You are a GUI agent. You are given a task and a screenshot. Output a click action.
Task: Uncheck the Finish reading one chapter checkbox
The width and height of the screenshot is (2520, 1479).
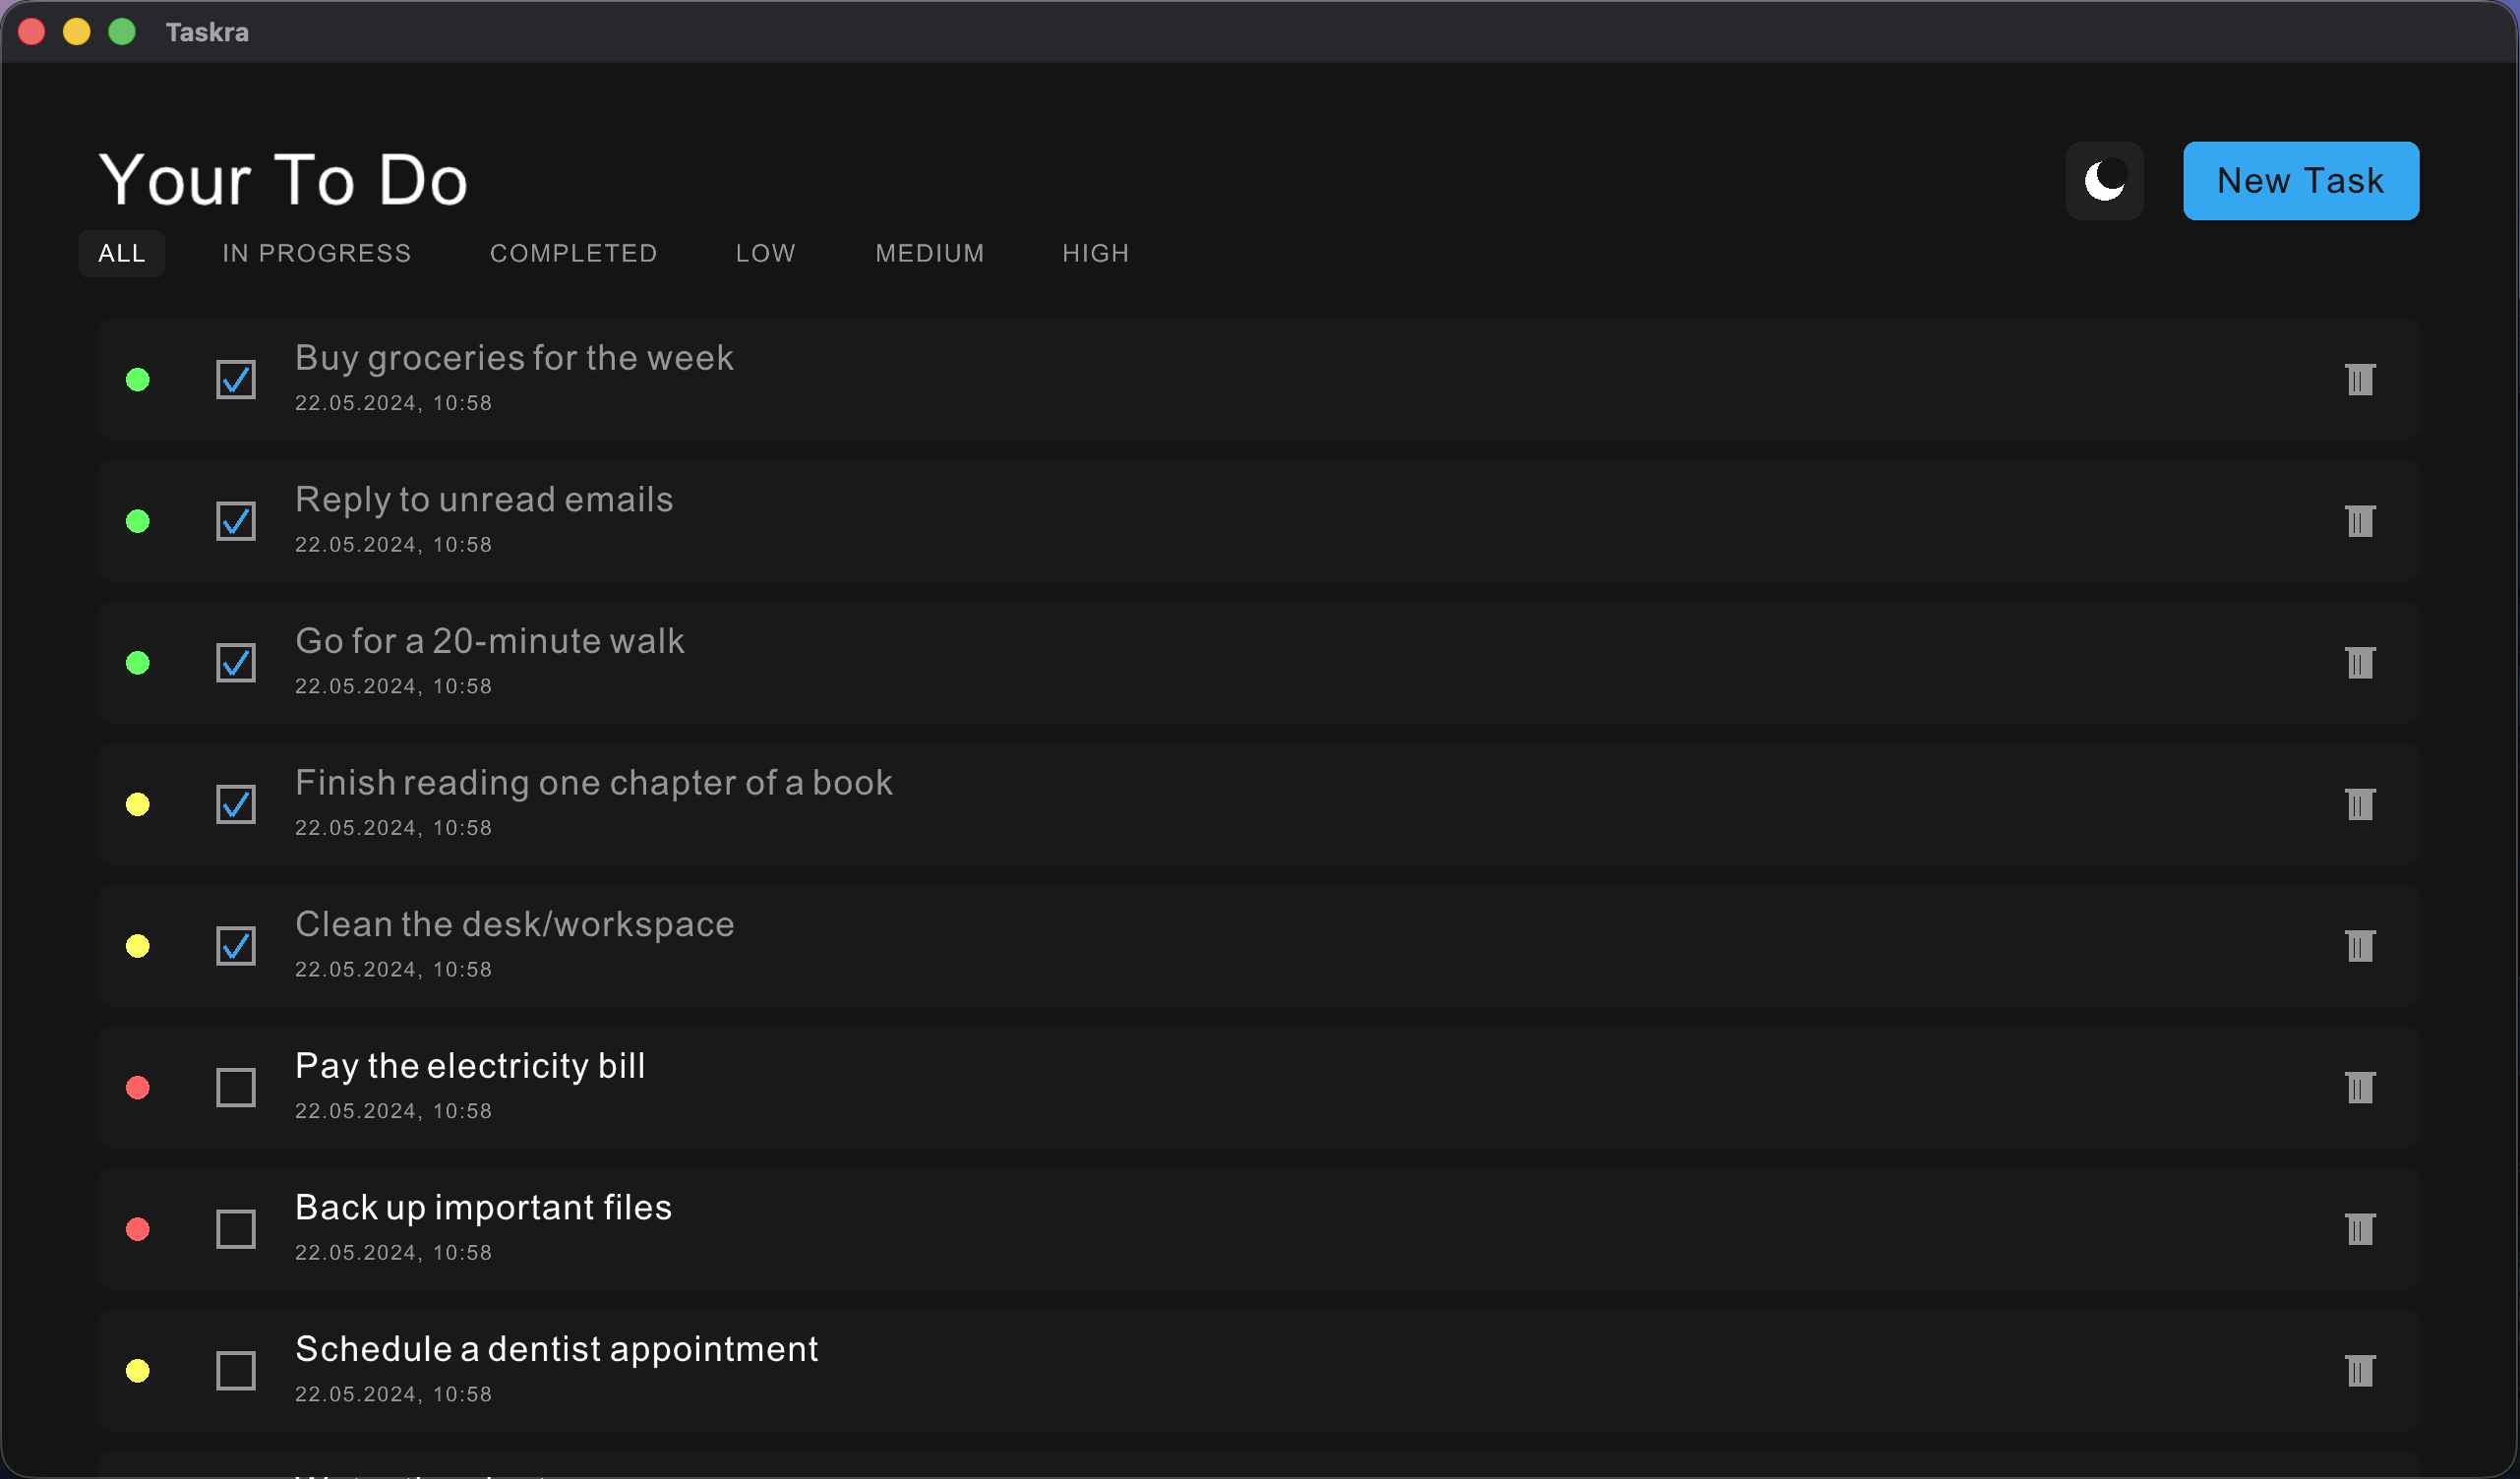pyautogui.click(x=236, y=804)
